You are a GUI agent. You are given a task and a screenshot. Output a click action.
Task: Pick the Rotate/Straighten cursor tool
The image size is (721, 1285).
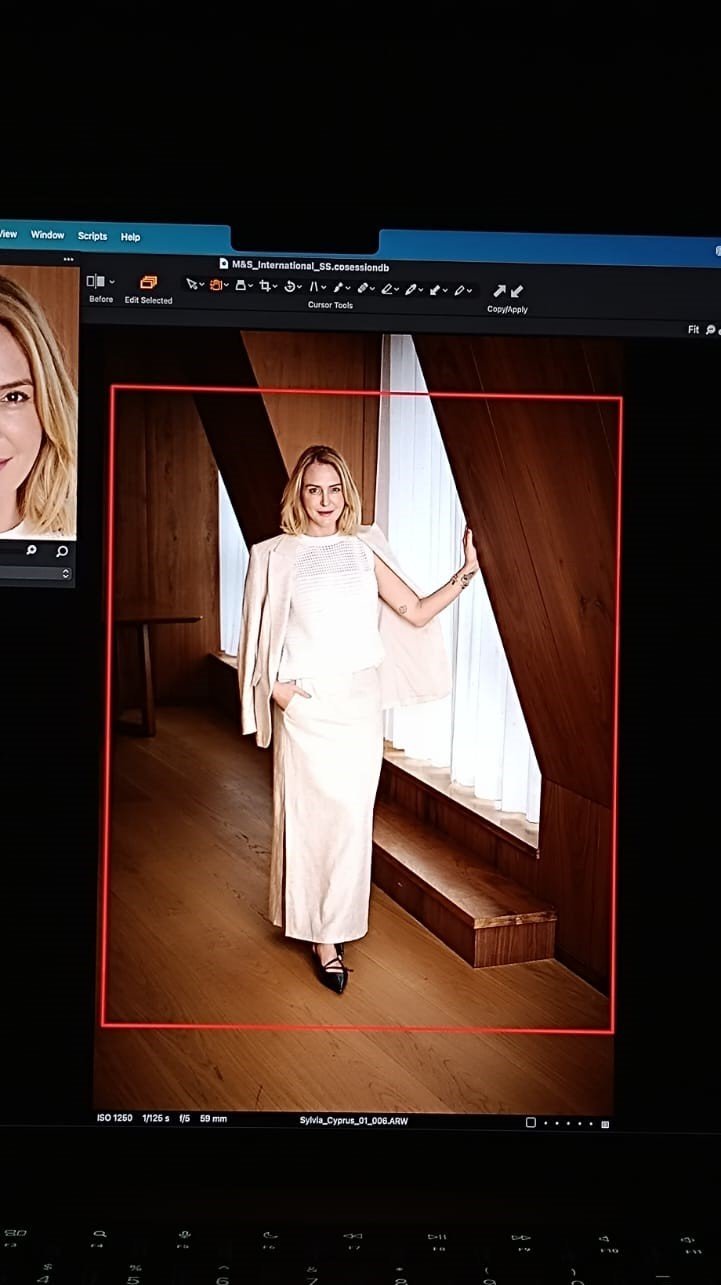coord(290,286)
